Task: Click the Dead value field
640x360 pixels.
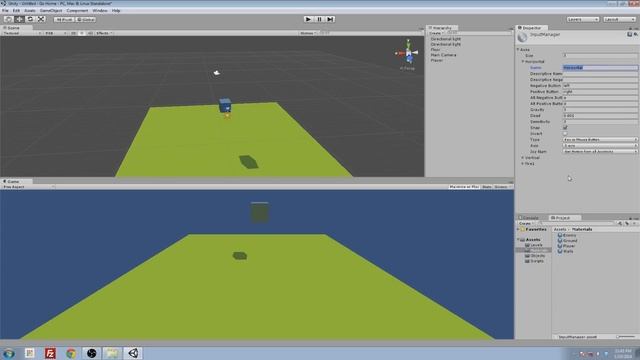Action: click(600, 116)
